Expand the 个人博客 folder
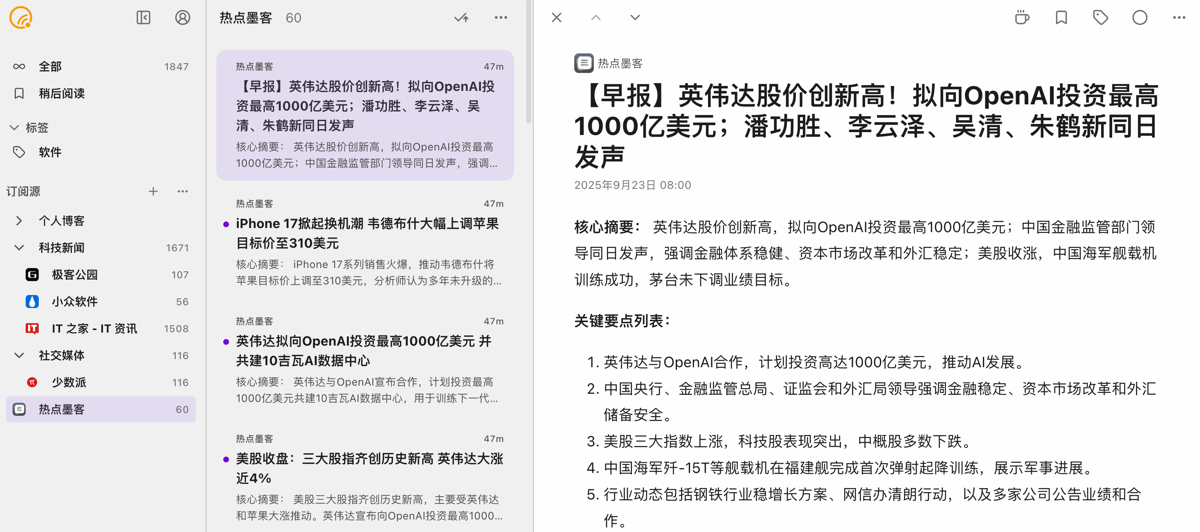Image resolution: width=1200 pixels, height=532 pixels. [19, 221]
